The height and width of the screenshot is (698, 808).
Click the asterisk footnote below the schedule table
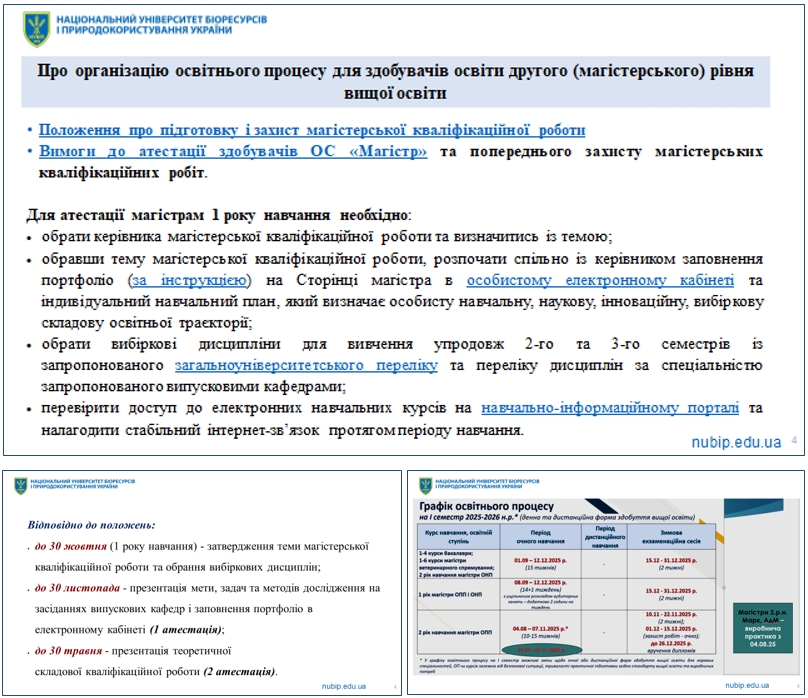click(566, 665)
